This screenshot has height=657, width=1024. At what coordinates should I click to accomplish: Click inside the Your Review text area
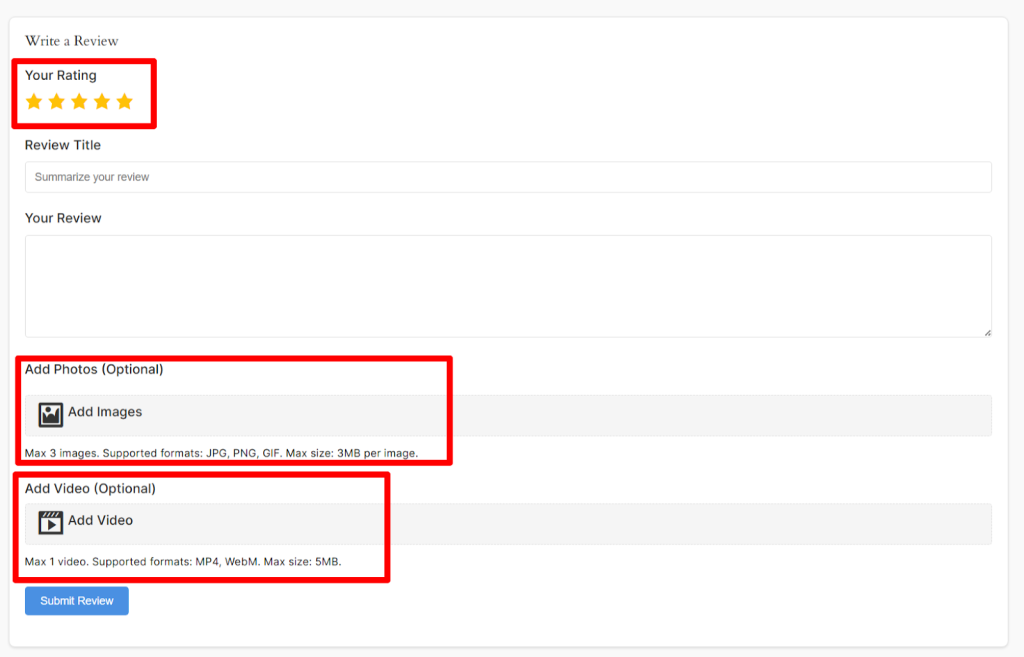coord(508,286)
